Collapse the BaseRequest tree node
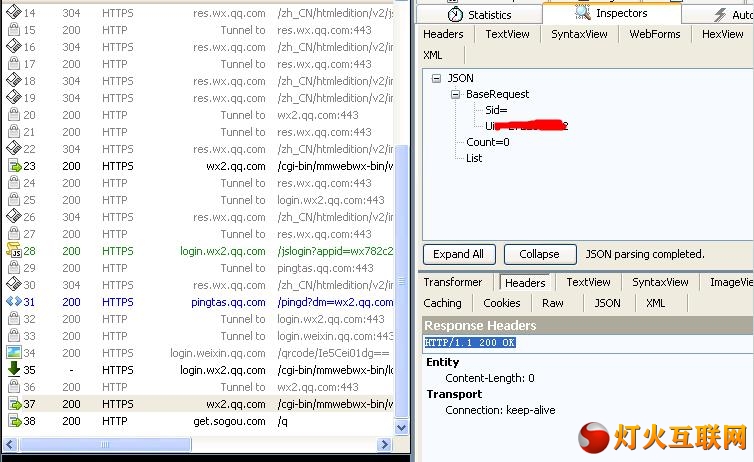This screenshot has width=754, height=462. [455, 94]
